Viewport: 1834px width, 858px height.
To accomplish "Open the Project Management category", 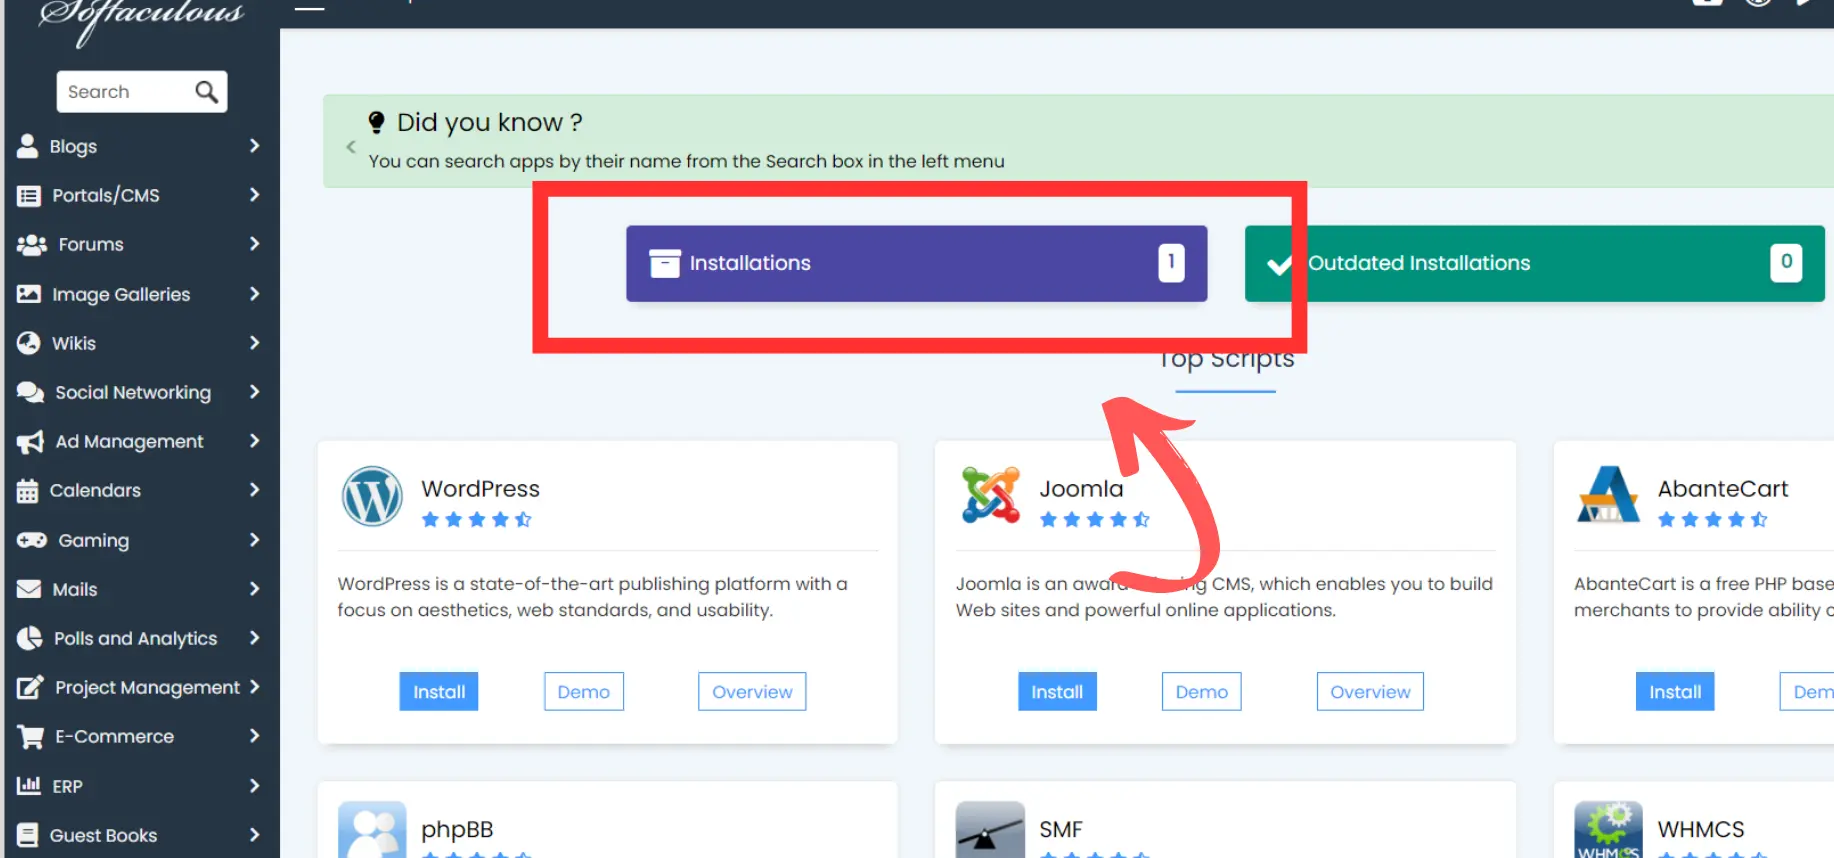I will click(x=140, y=687).
